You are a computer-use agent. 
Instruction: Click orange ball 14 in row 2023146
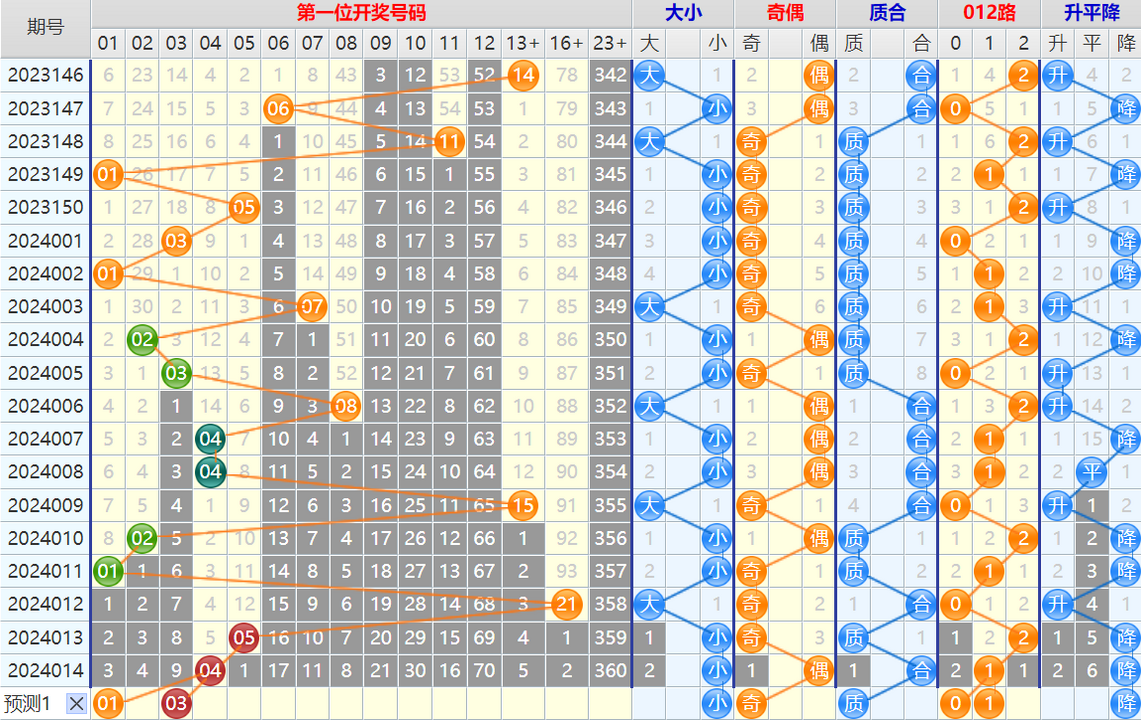click(x=522, y=75)
